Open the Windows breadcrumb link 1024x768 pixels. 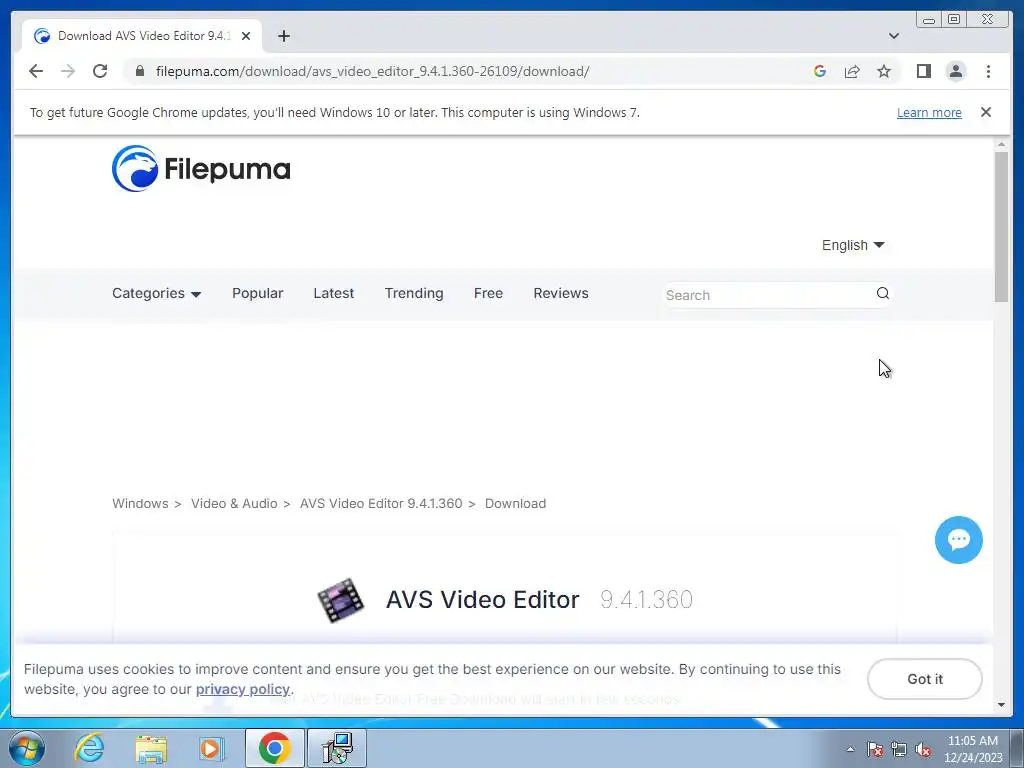140,504
